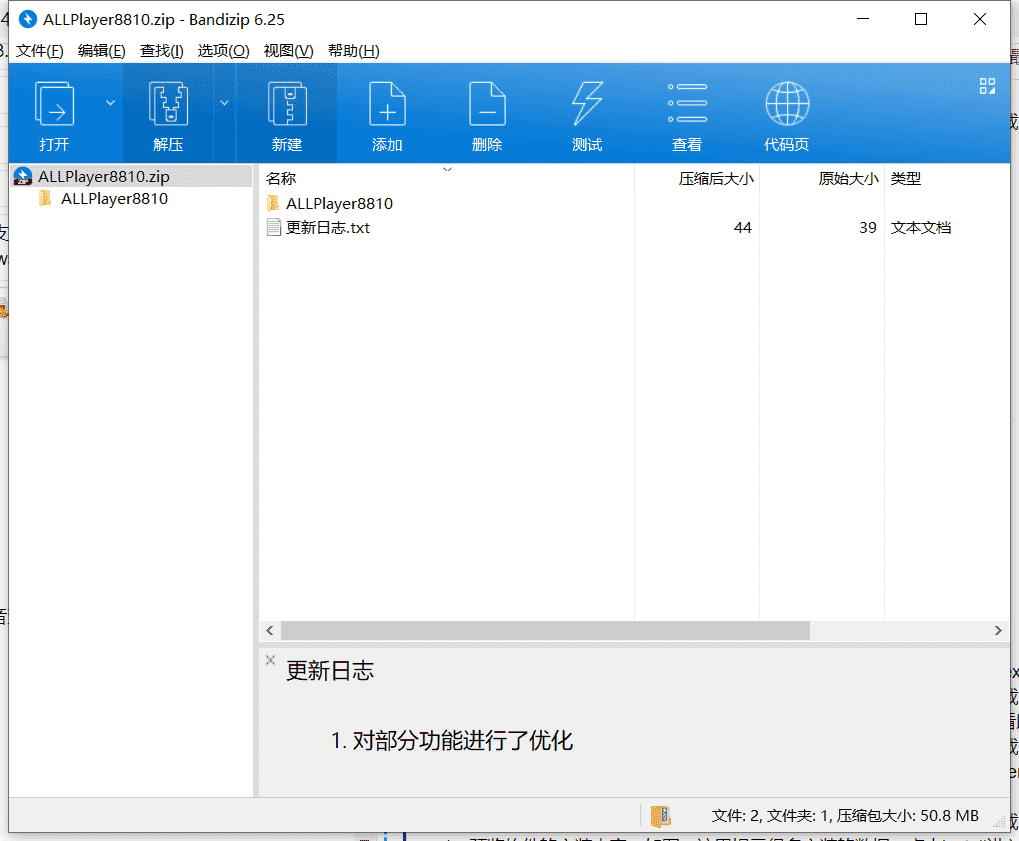
Task: Sort by 名称 column header
Action: [x=281, y=178]
